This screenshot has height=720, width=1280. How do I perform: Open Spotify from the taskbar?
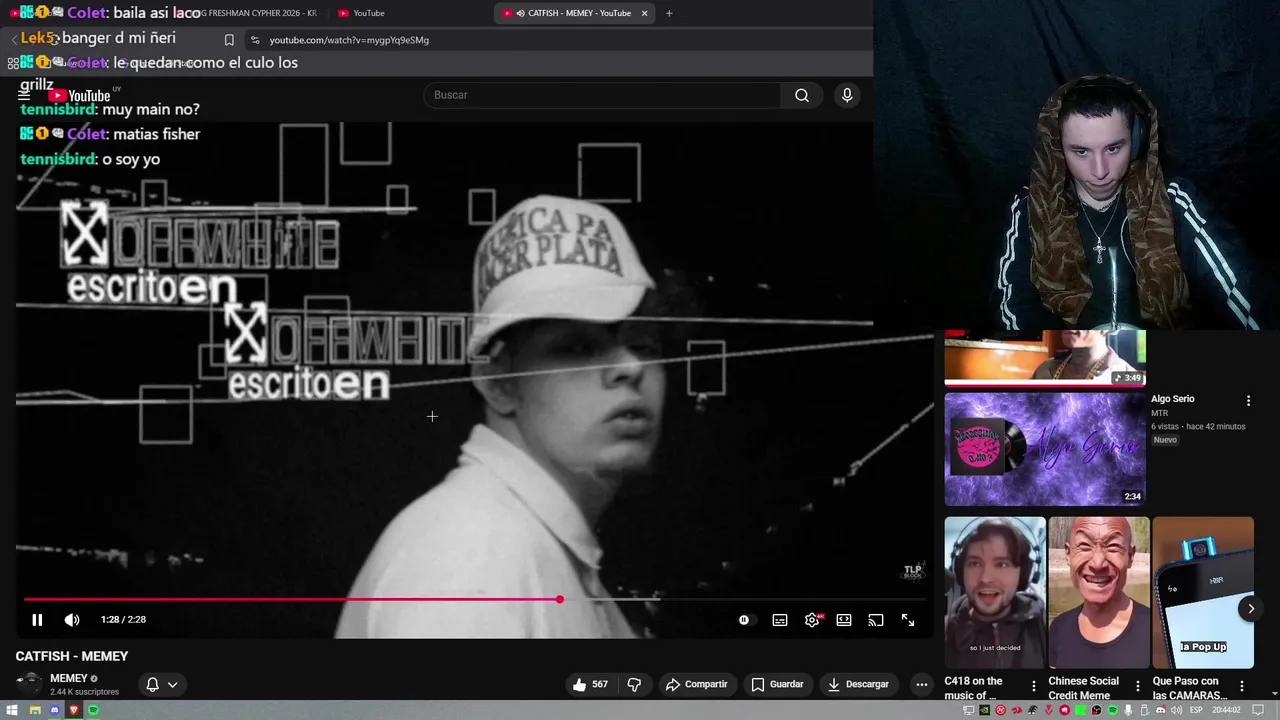pyautogui.click(x=94, y=710)
